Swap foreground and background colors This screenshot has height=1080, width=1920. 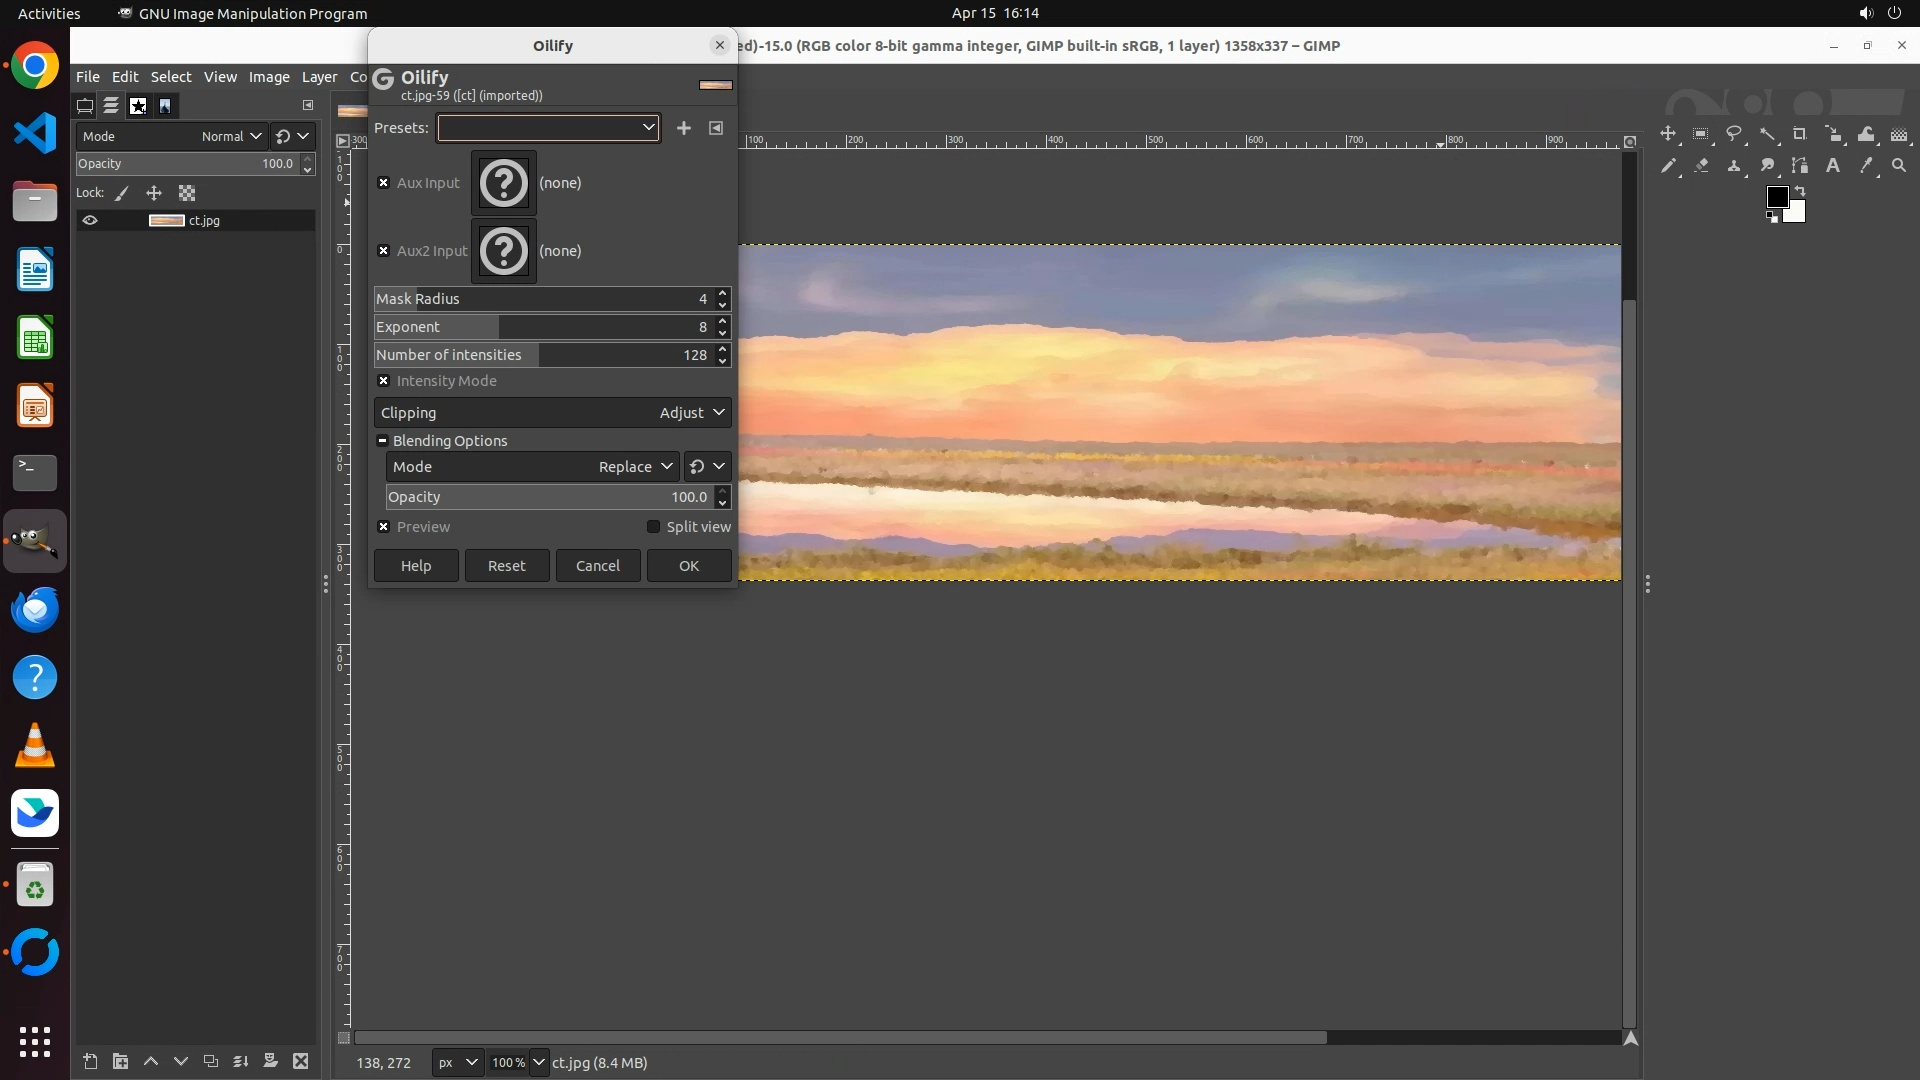click(x=1800, y=190)
